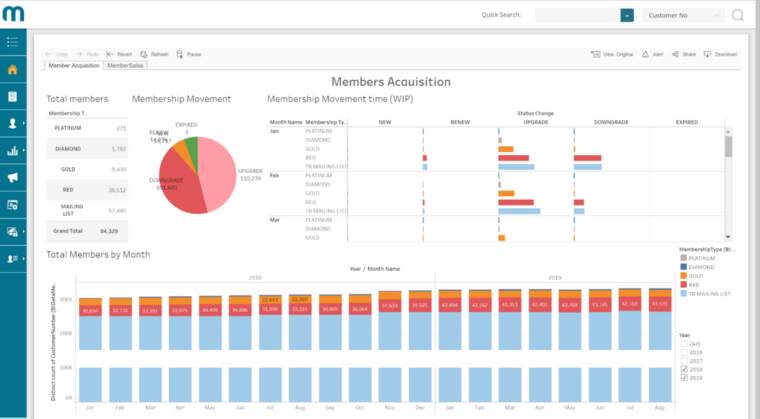Click View: Original in the toolbar
This screenshot has width=760, height=419.
(x=612, y=54)
